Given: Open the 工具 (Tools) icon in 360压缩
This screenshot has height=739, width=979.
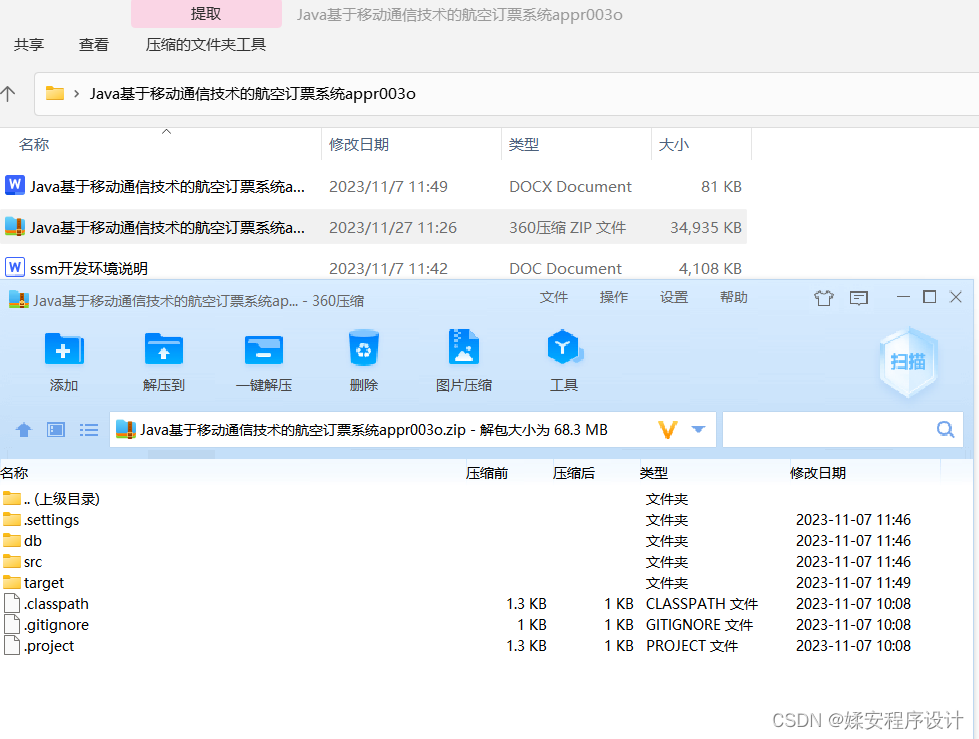Looking at the screenshot, I should pos(563,360).
